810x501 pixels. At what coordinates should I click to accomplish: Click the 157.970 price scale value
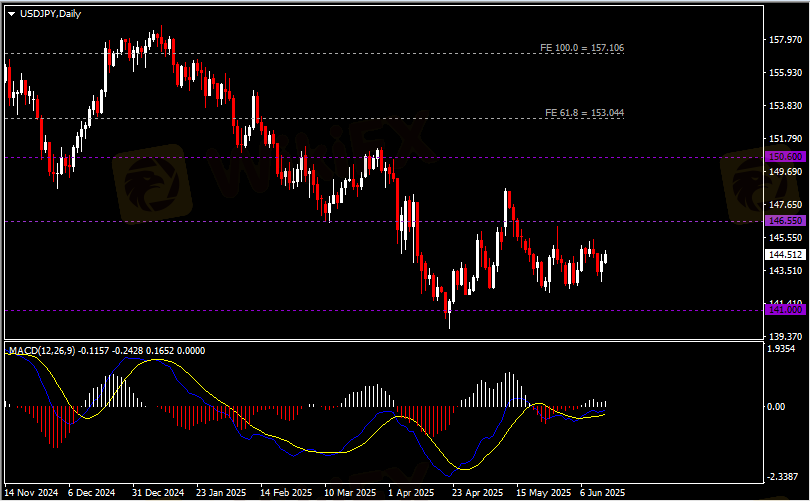[x=785, y=40]
